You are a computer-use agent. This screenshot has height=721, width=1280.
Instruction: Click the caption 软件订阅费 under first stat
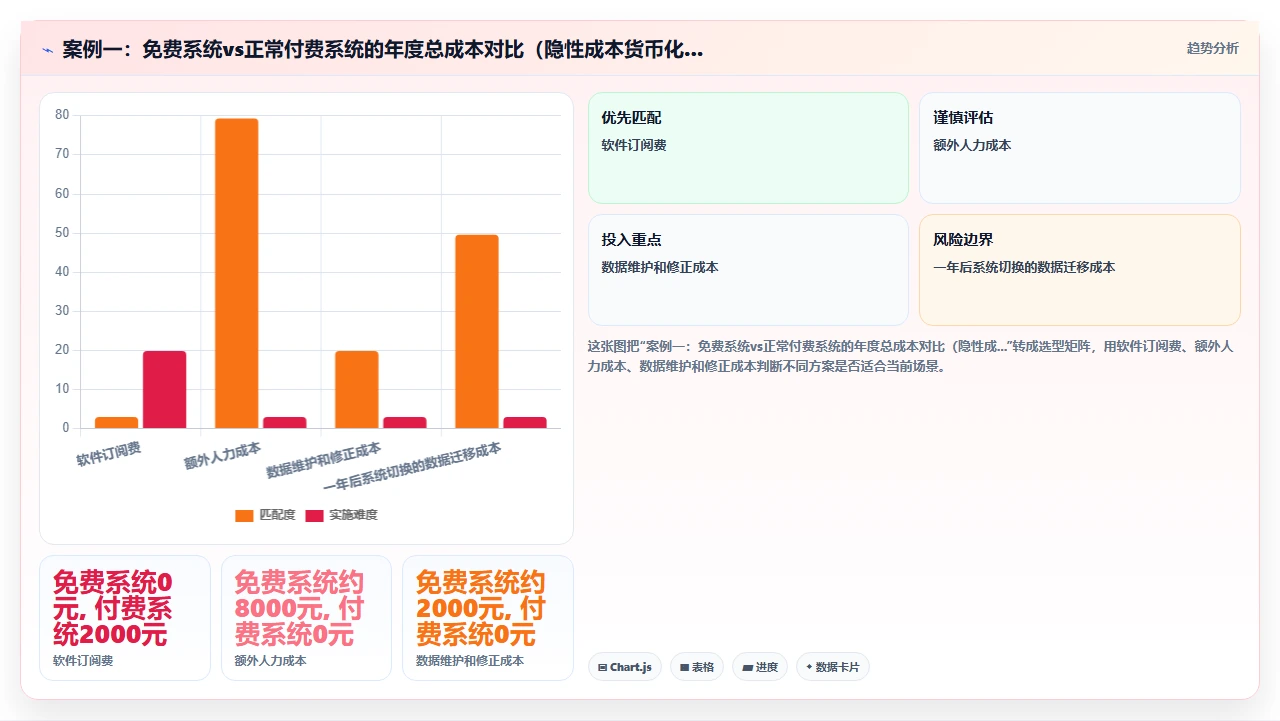[x=83, y=661]
